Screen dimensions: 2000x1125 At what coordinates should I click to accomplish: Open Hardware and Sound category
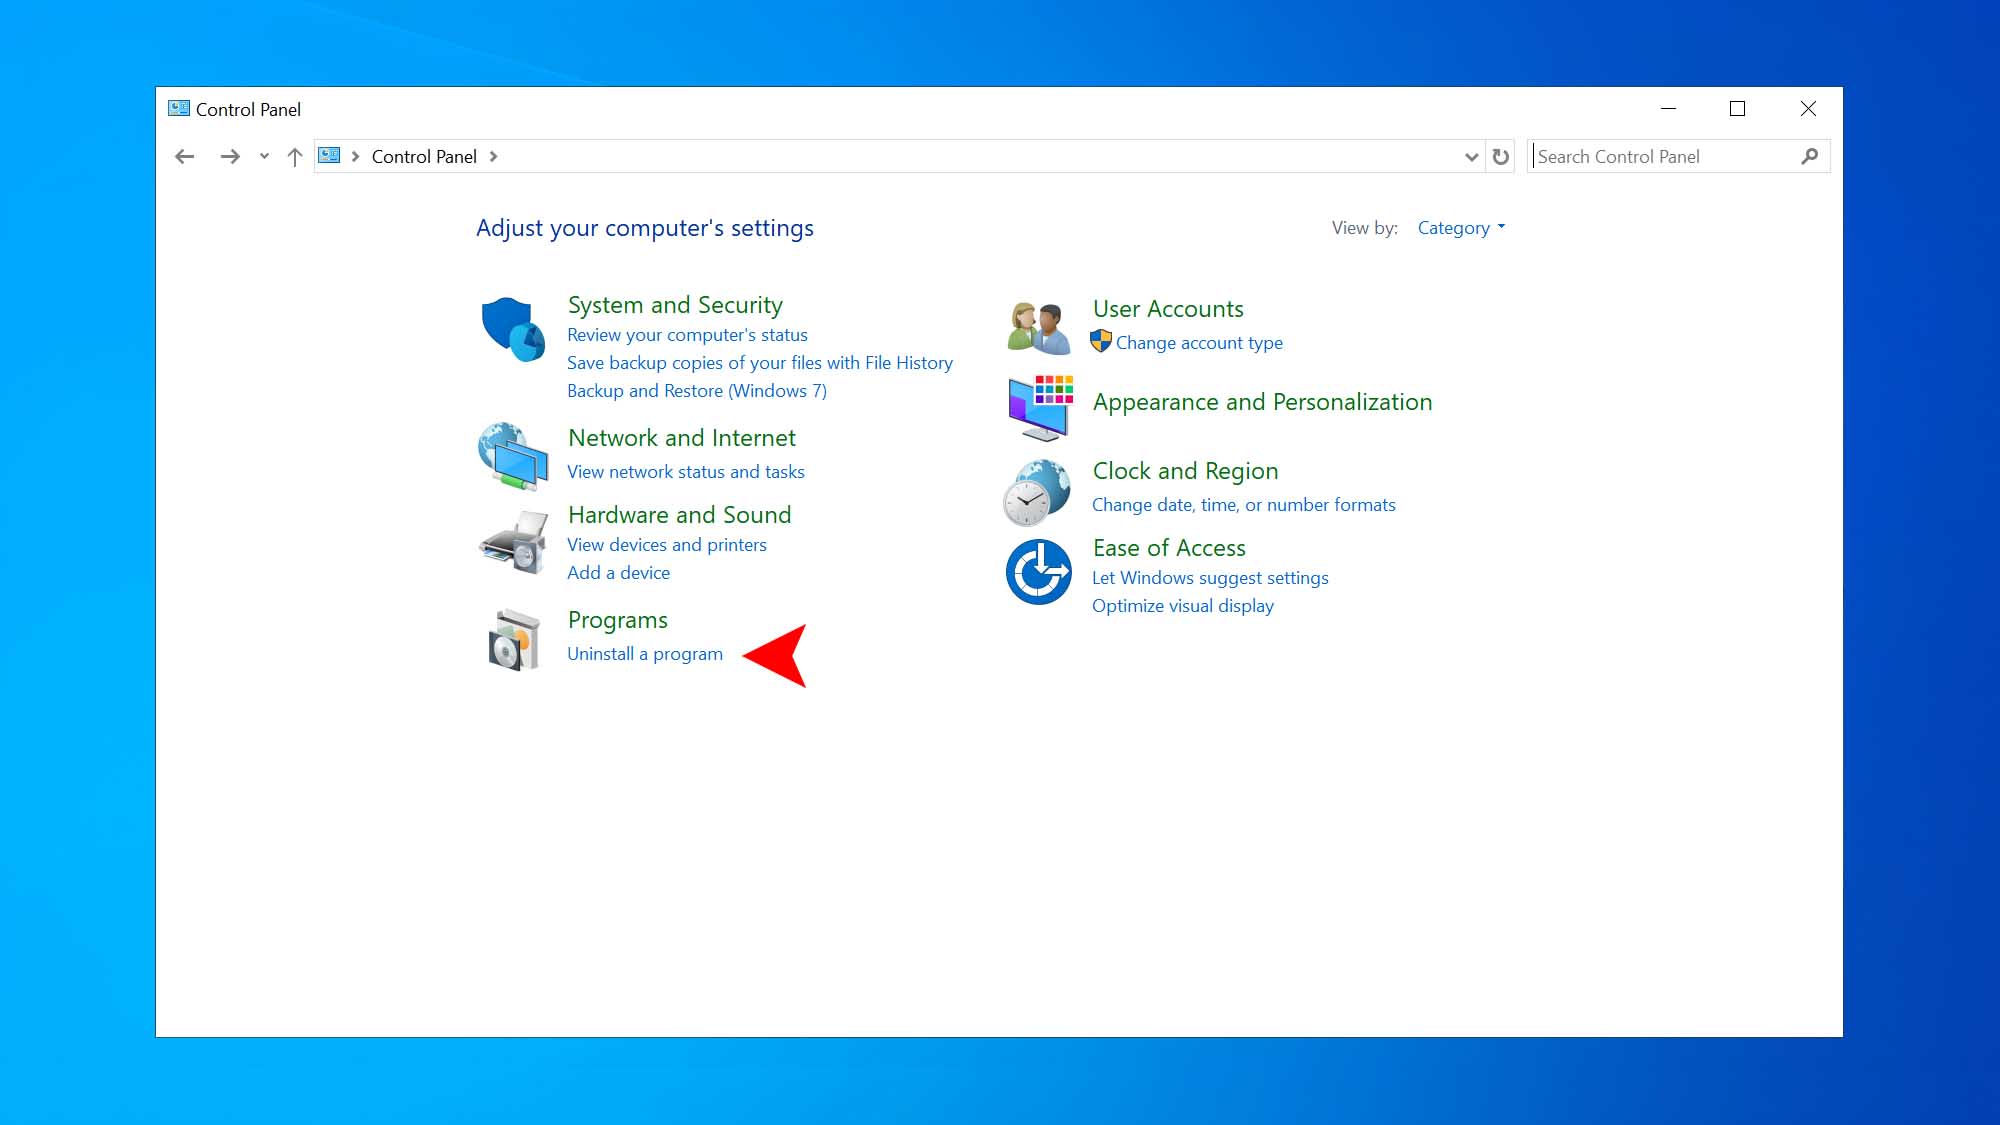point(680,515)
